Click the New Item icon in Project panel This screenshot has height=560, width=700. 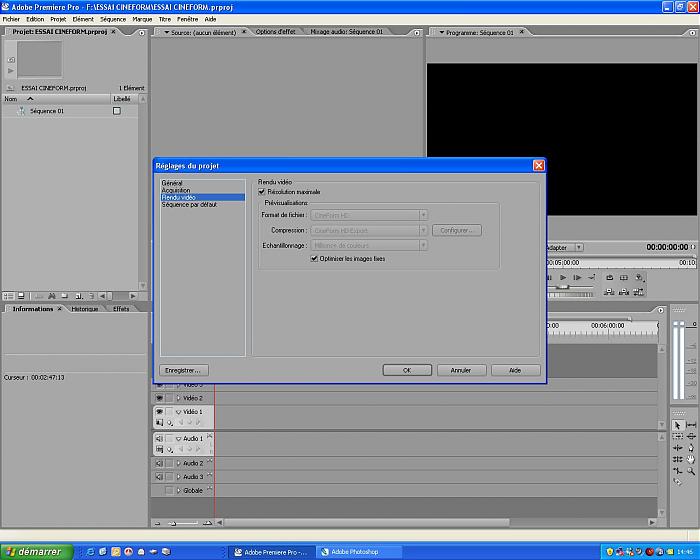coord(79,296)
